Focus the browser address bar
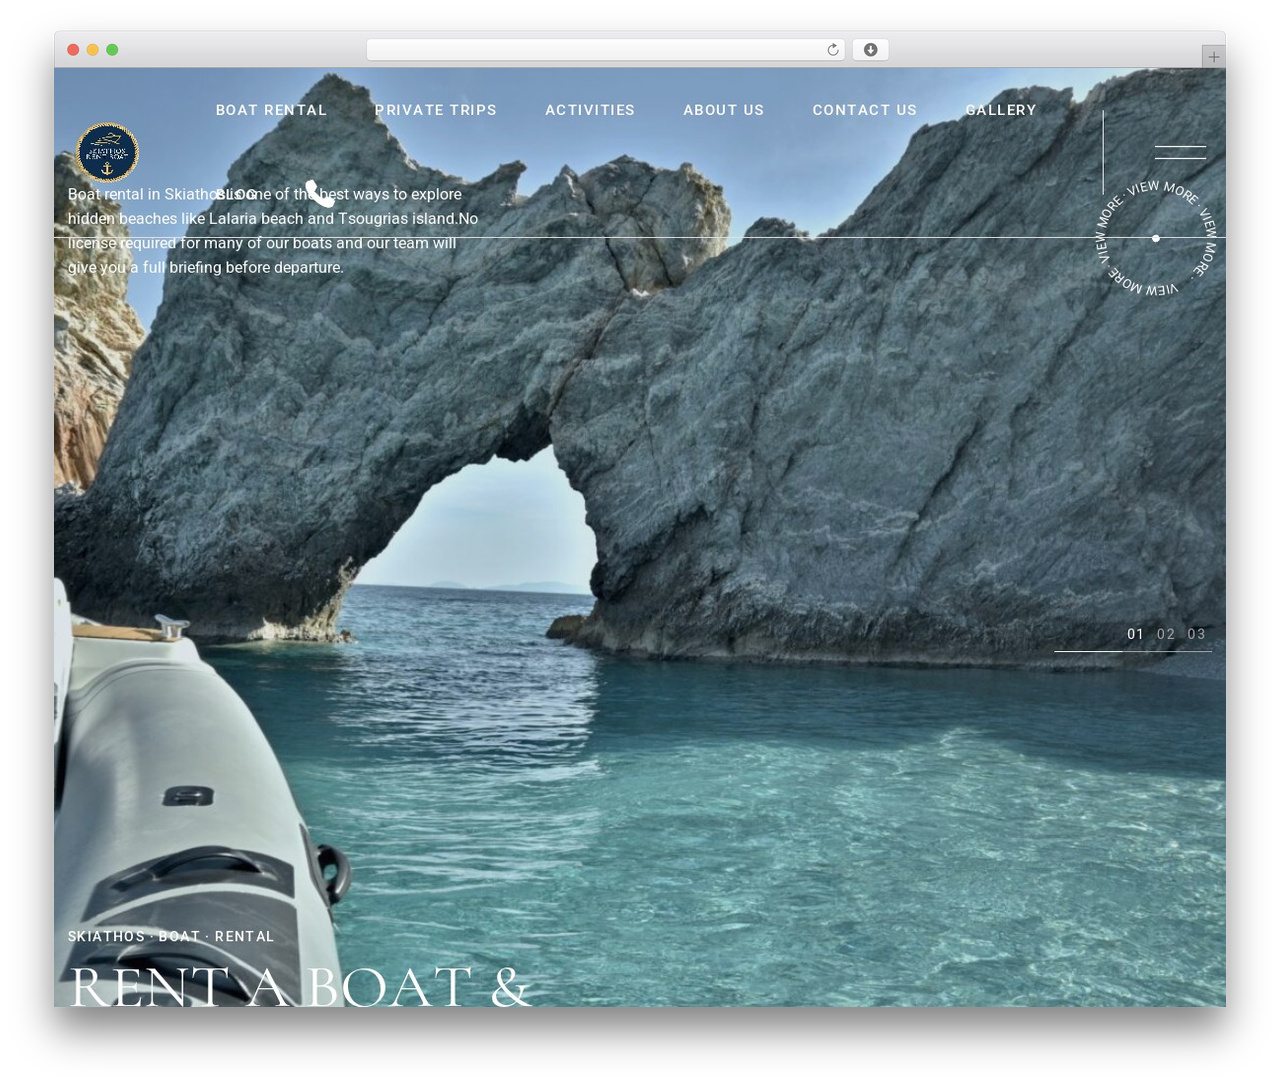Viewport: 1280px width, 1084px height. (605, 50)
